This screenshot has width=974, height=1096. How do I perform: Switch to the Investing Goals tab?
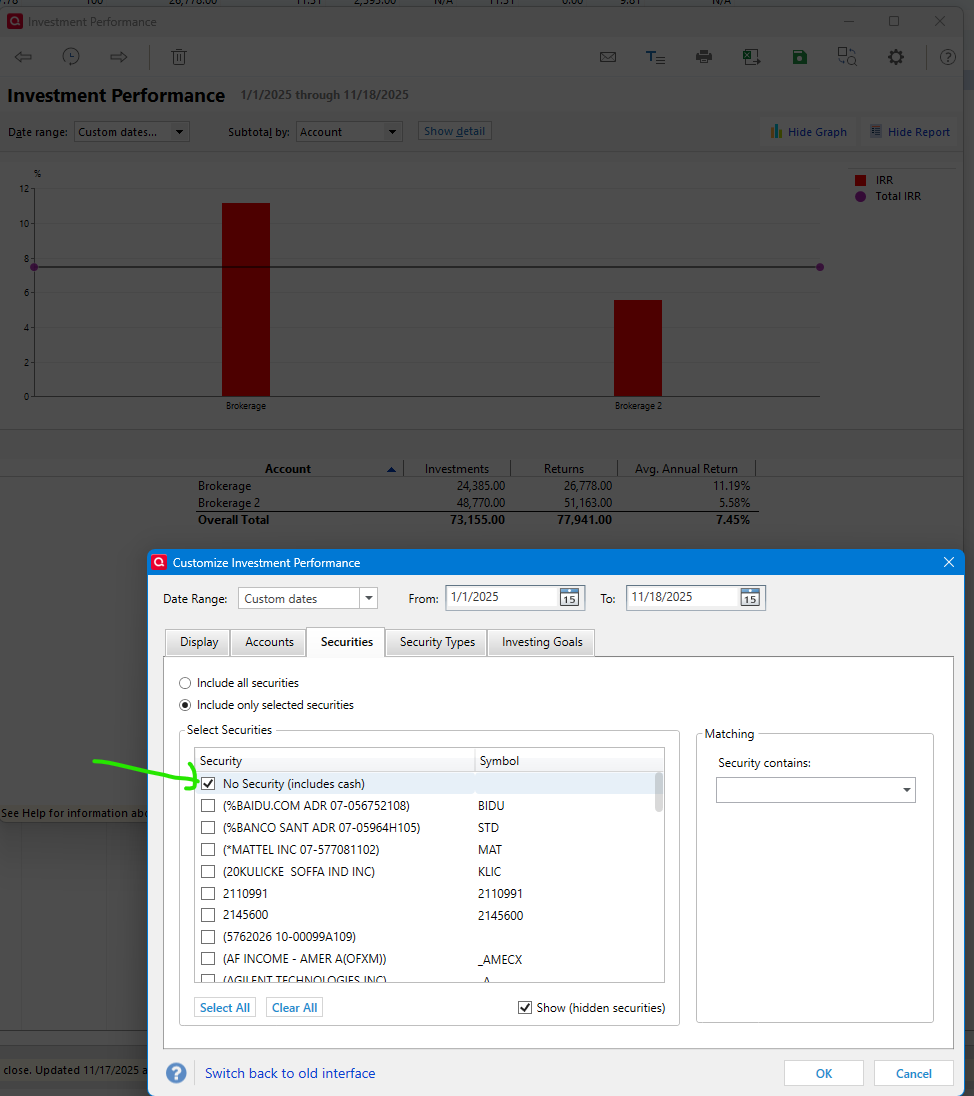(542, 642)
